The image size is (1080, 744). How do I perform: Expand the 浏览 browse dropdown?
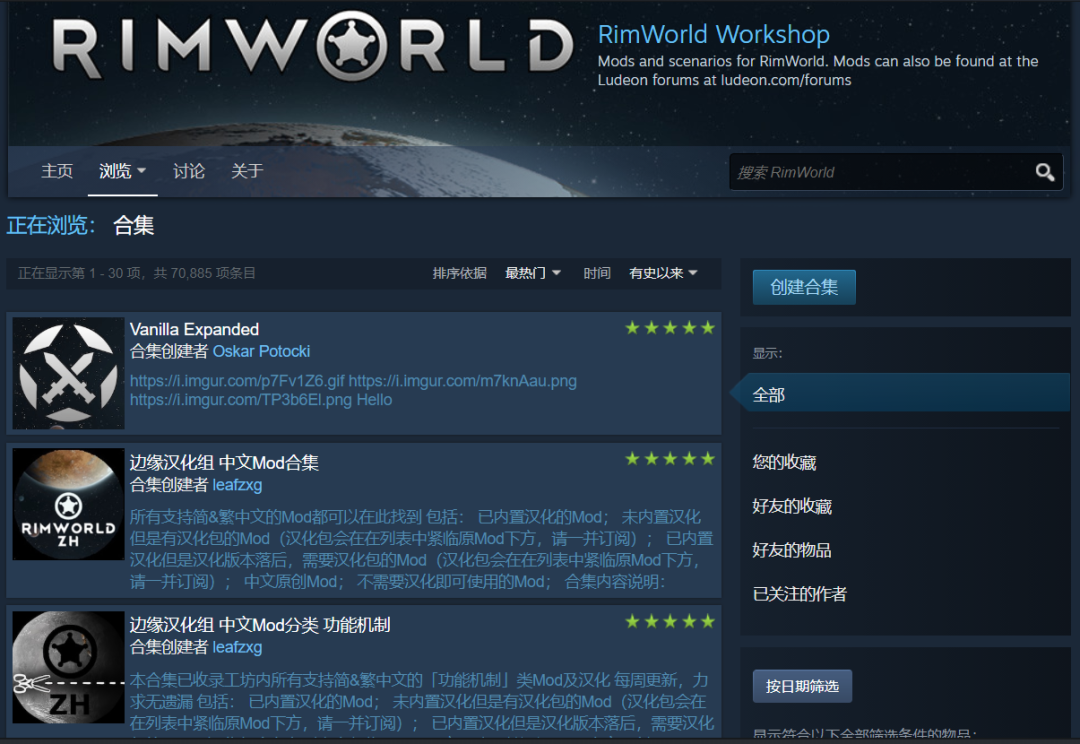122,171
